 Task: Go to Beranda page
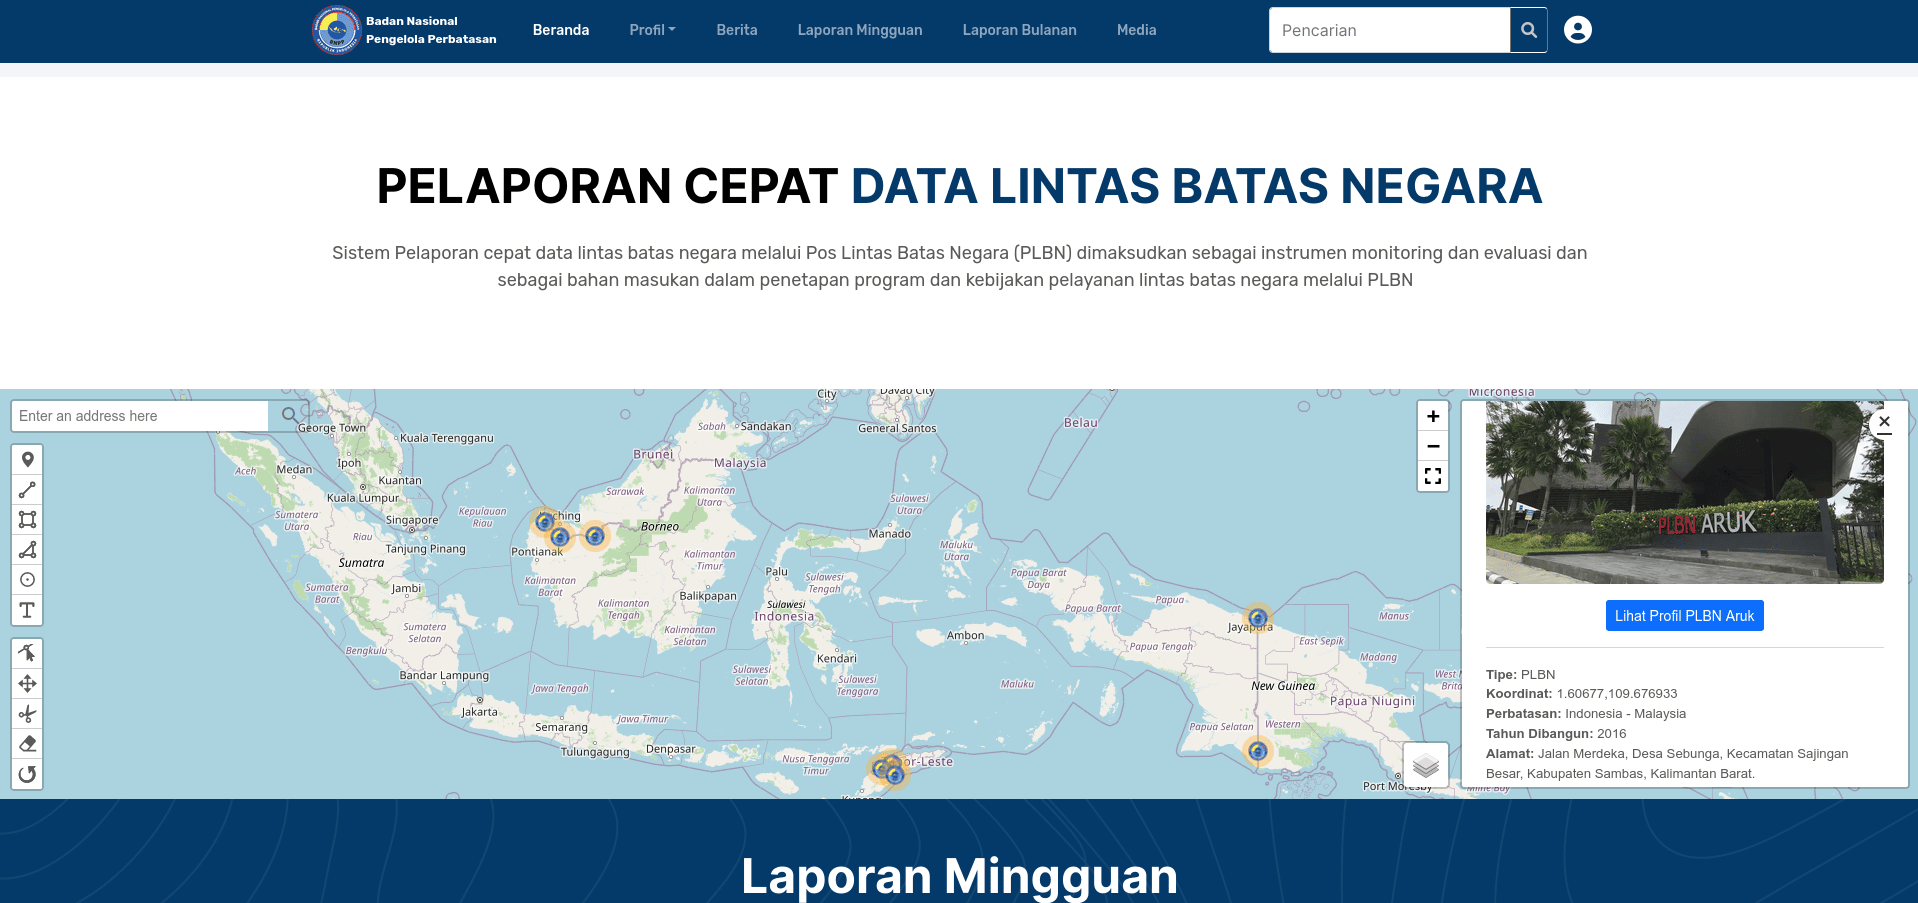561,30
